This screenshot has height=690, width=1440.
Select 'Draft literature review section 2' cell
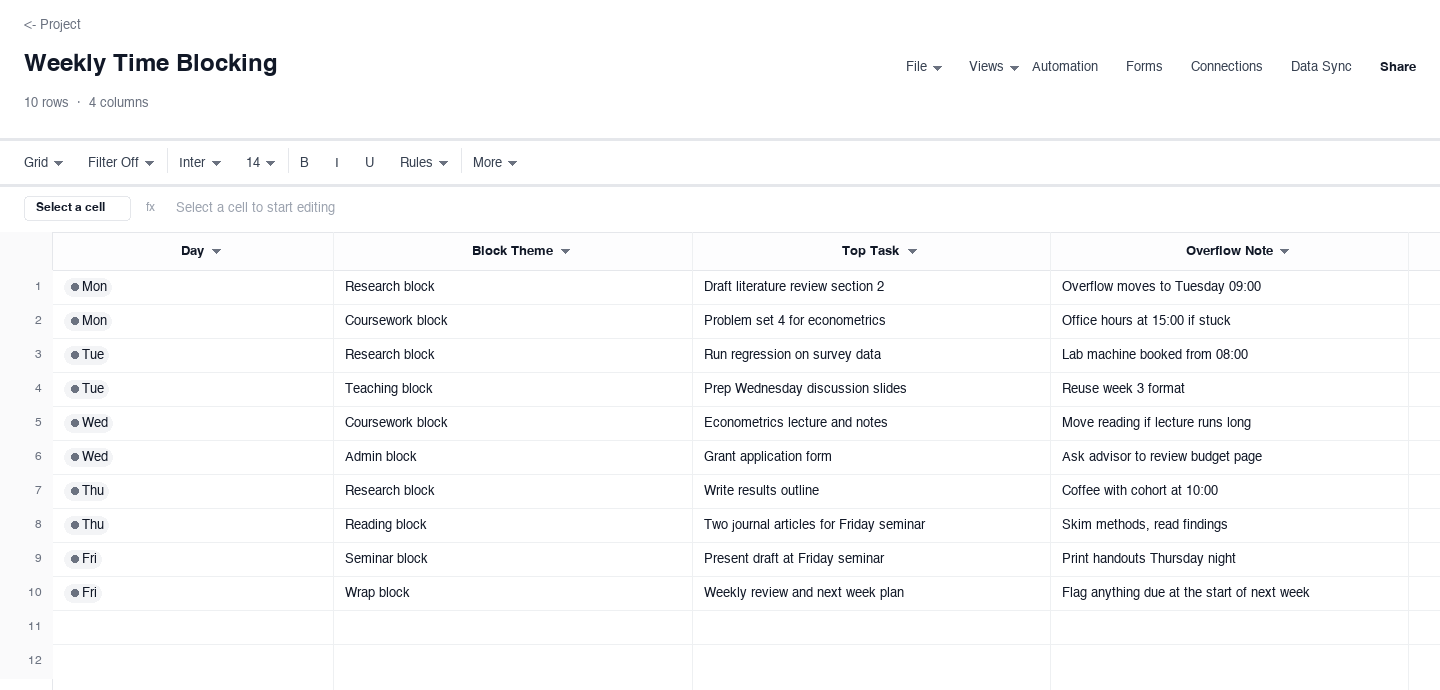point(871,287)
